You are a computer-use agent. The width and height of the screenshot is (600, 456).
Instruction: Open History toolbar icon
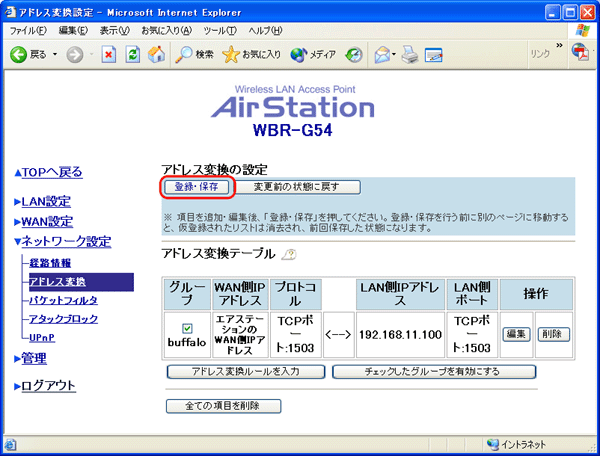click(x=354, y=55)
